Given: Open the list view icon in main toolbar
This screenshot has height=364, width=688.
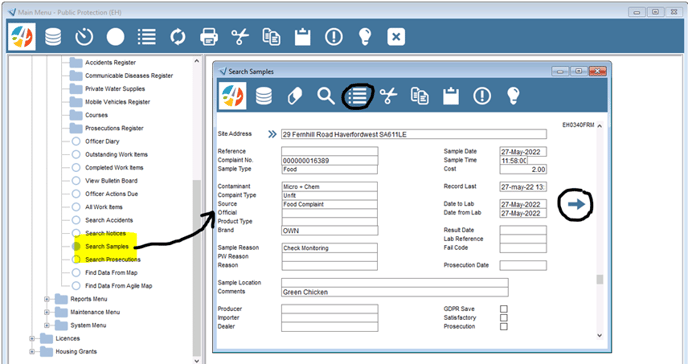Looking at the screenshot, I should coord(147,37).
